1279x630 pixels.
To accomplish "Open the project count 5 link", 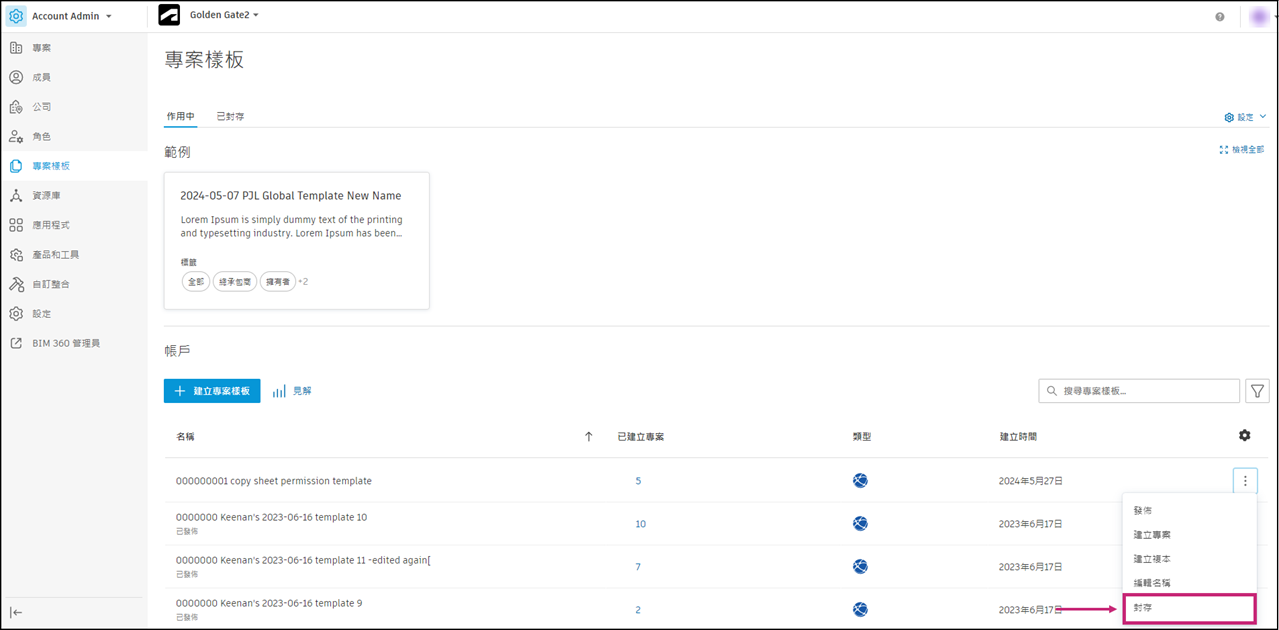I will 639,481.
